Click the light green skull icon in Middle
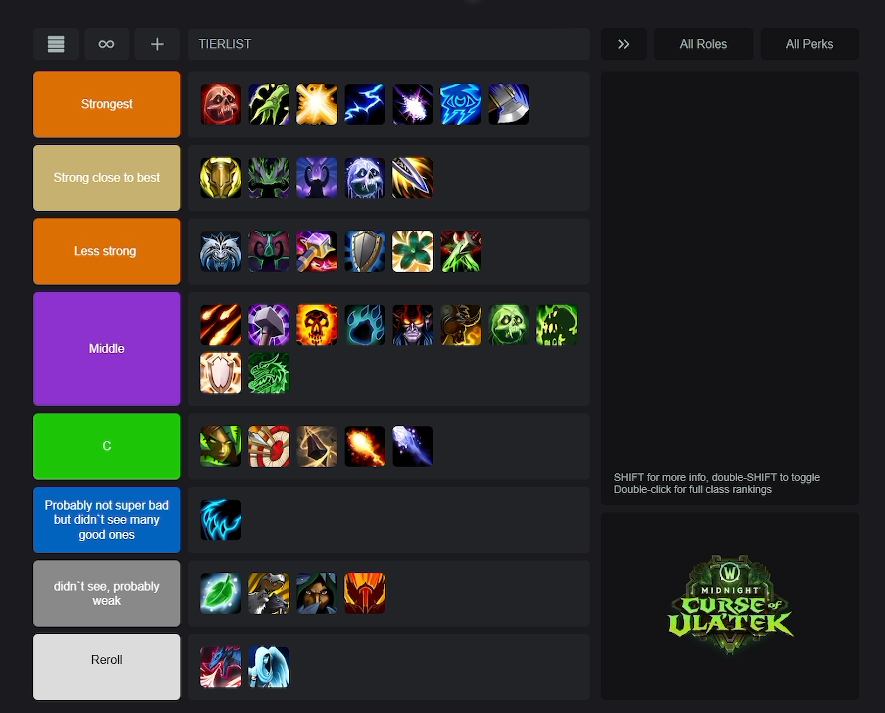The height and width of the screenshot is (713, 885). point(509,325)
